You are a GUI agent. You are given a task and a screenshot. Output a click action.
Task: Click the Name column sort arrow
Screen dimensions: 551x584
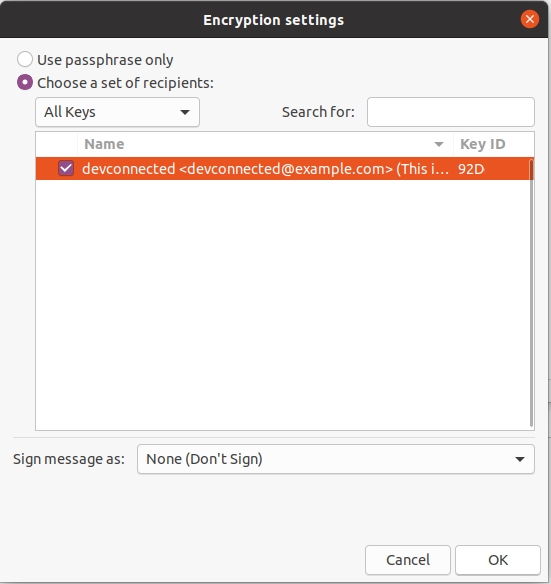pos(439,145)
